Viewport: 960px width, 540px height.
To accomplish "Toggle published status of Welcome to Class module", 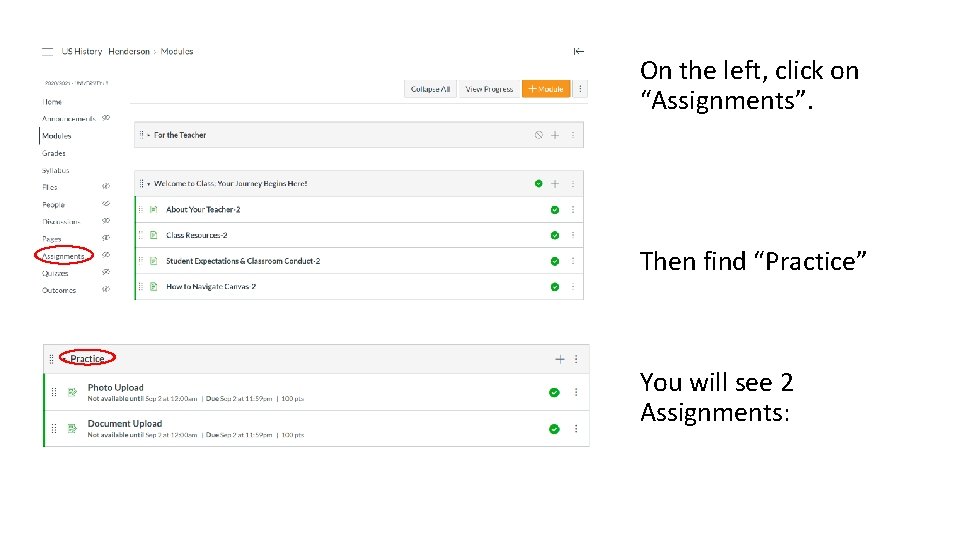I will [x=538, y=184].
